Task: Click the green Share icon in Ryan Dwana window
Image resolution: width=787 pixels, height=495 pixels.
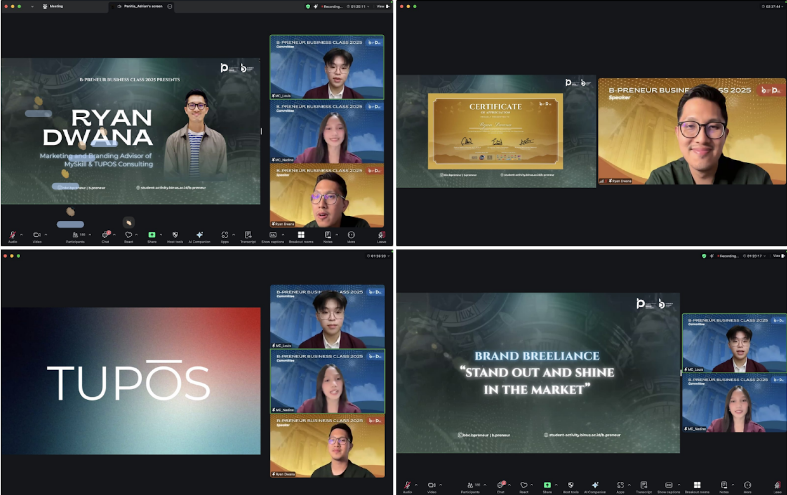Action: tap(152, 234)
